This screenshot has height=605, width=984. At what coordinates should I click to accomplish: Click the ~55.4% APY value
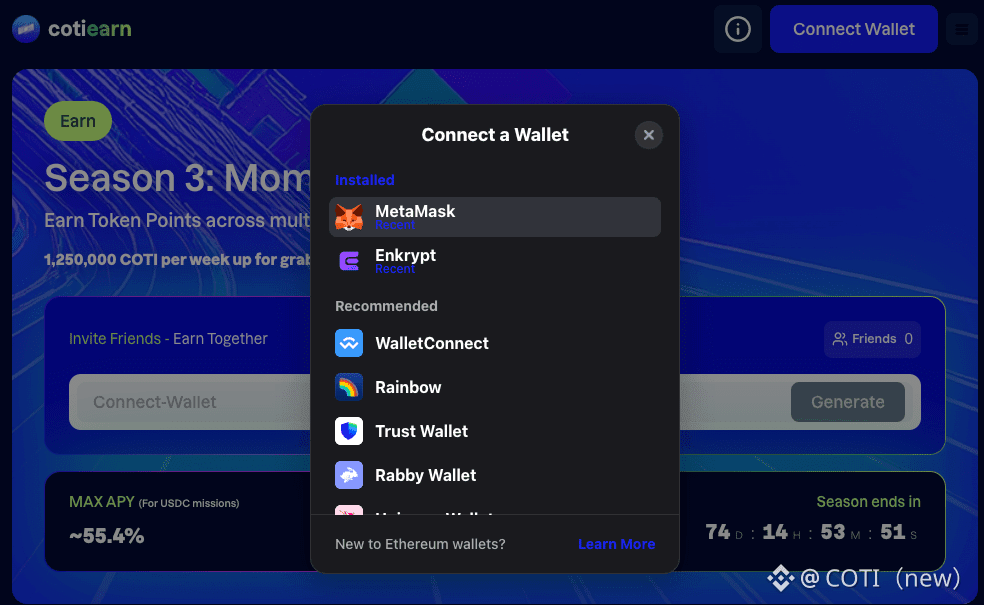[x=107, y=536]
